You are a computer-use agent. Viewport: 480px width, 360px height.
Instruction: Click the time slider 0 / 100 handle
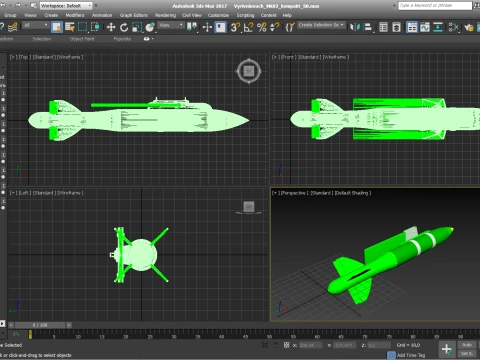(x=40, y=325)
